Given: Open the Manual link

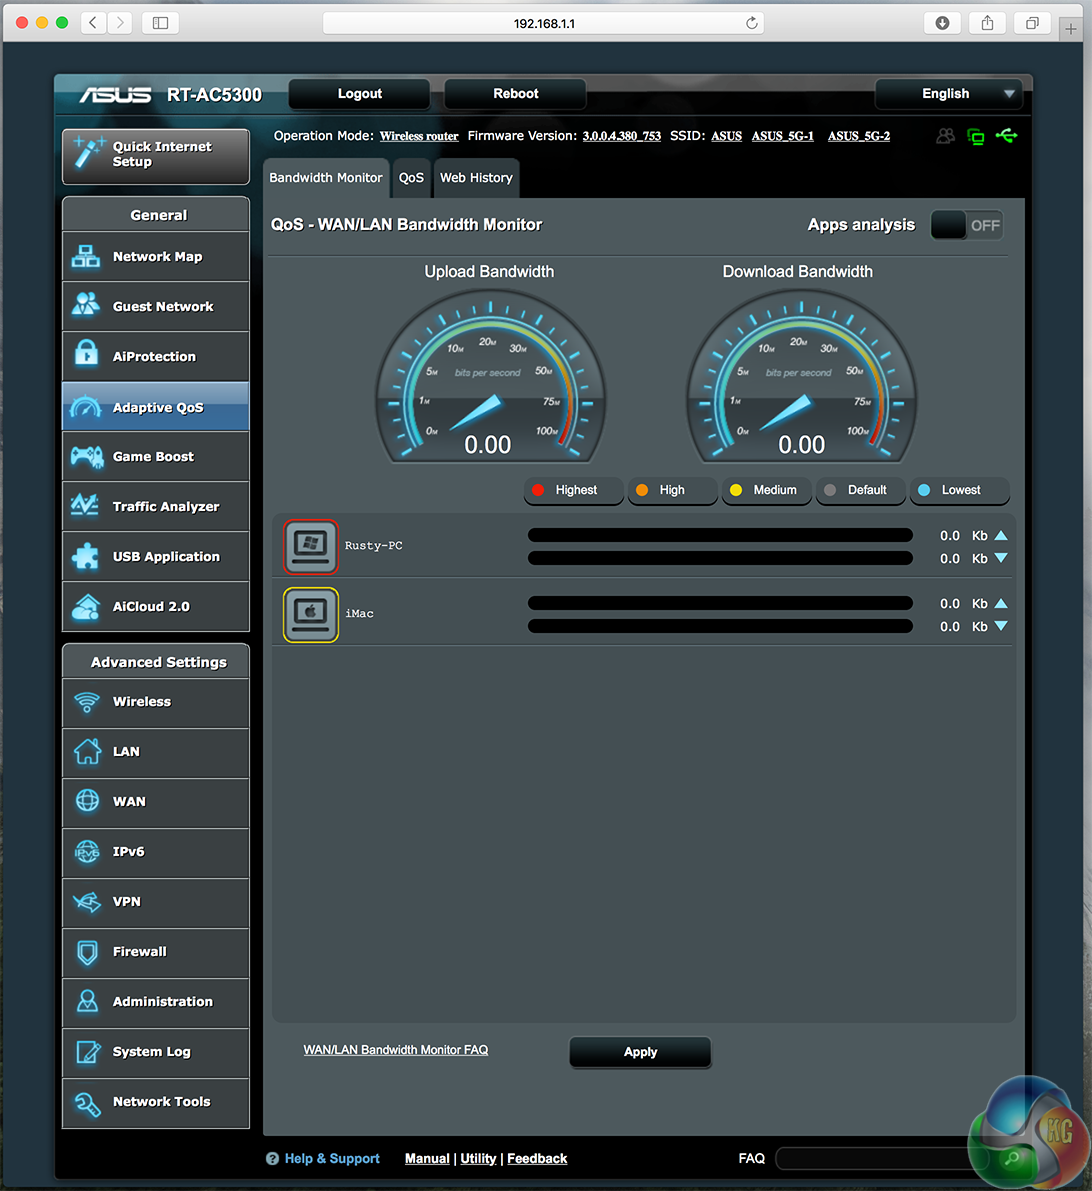Looking at the screenshot, I should (x=427, y=1158).
